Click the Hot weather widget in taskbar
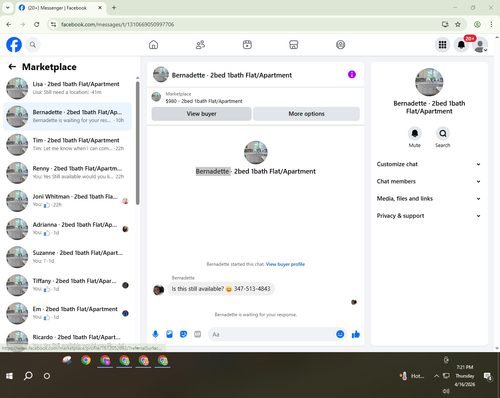500x398 pixels. 412,376
